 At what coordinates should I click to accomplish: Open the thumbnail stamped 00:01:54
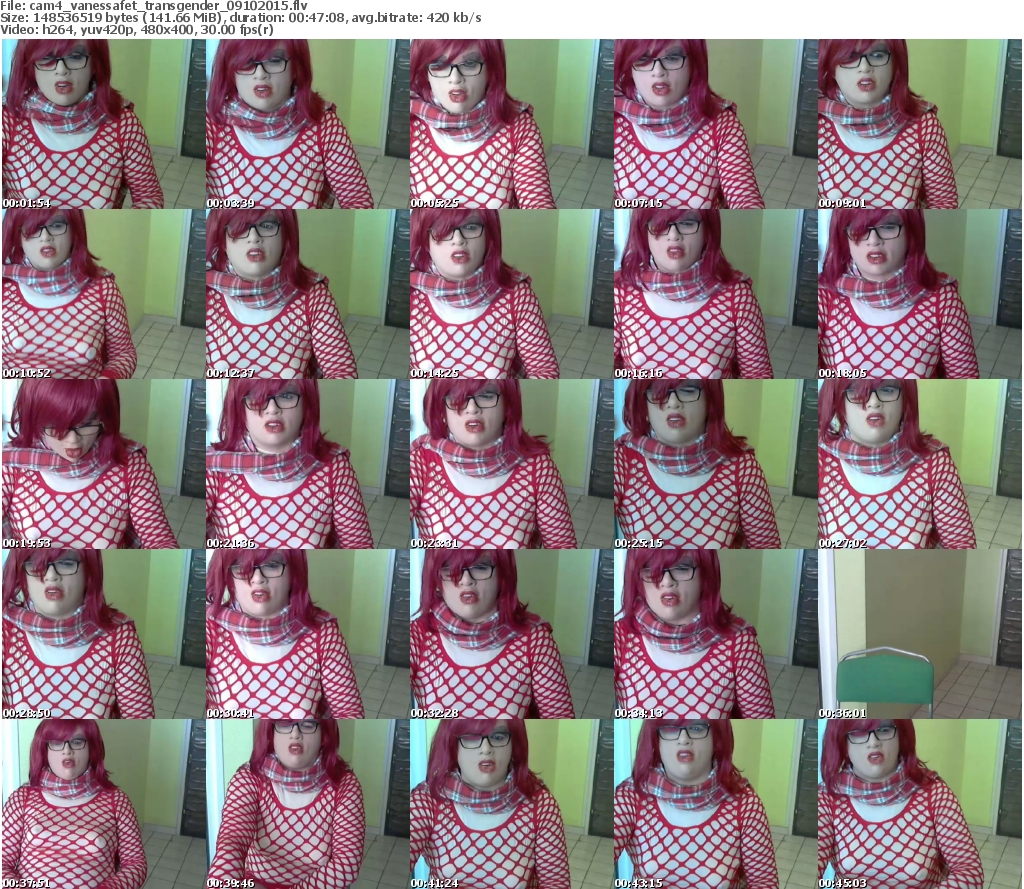point(103,124)
